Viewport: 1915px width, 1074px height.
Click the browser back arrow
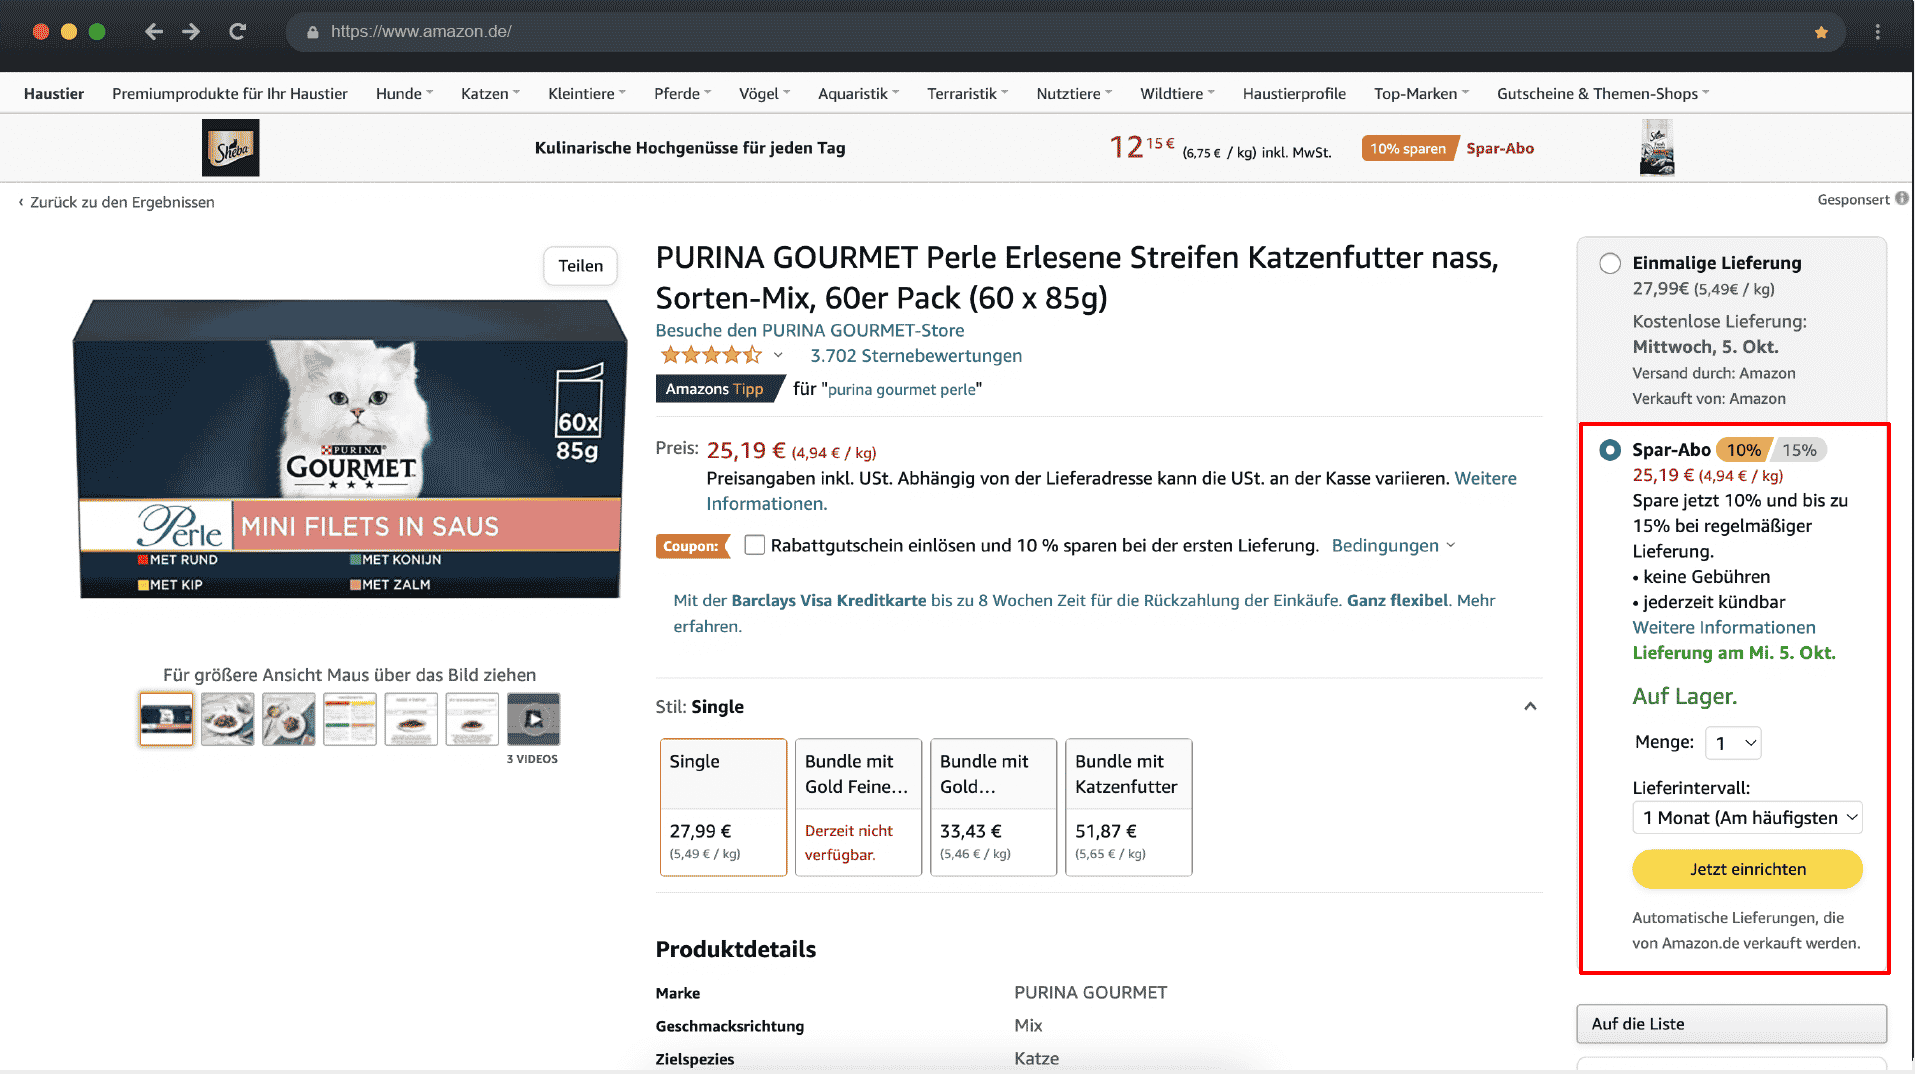point(153,32)
